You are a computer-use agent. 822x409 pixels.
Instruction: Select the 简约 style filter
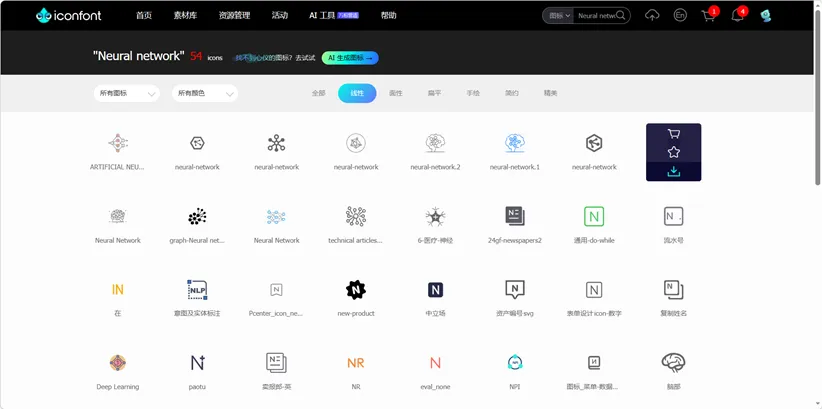[512, 93]
